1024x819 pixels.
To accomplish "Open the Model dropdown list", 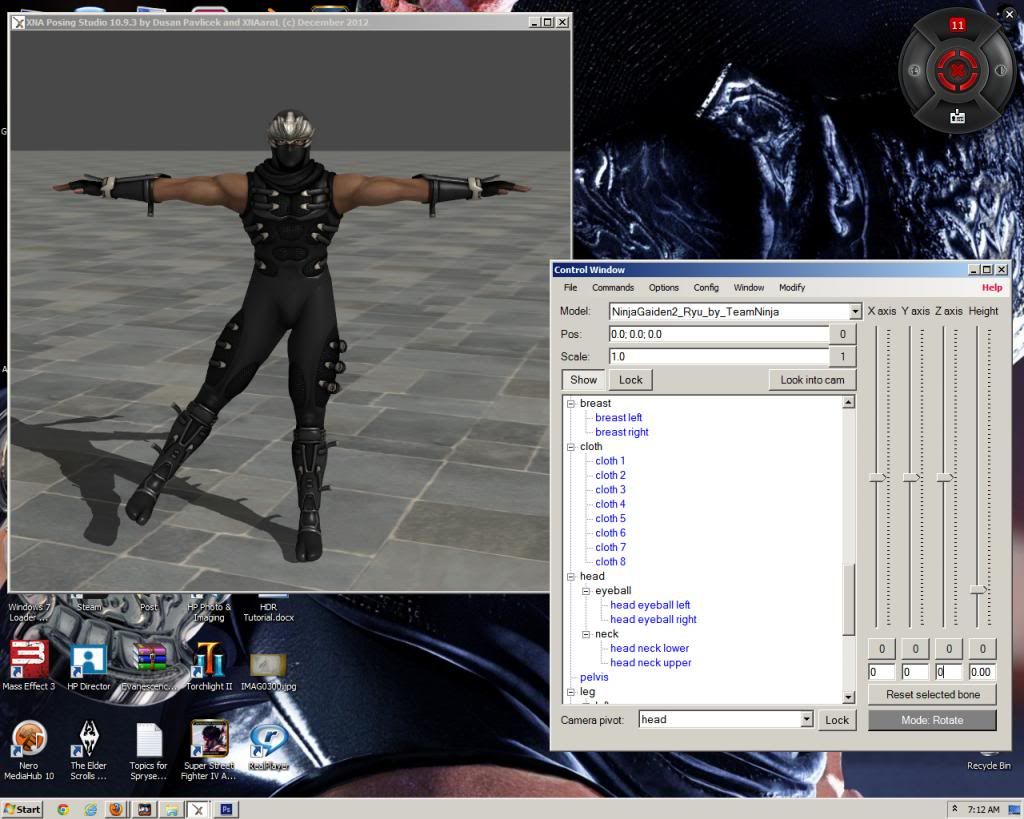I will [x=855, y=312].
